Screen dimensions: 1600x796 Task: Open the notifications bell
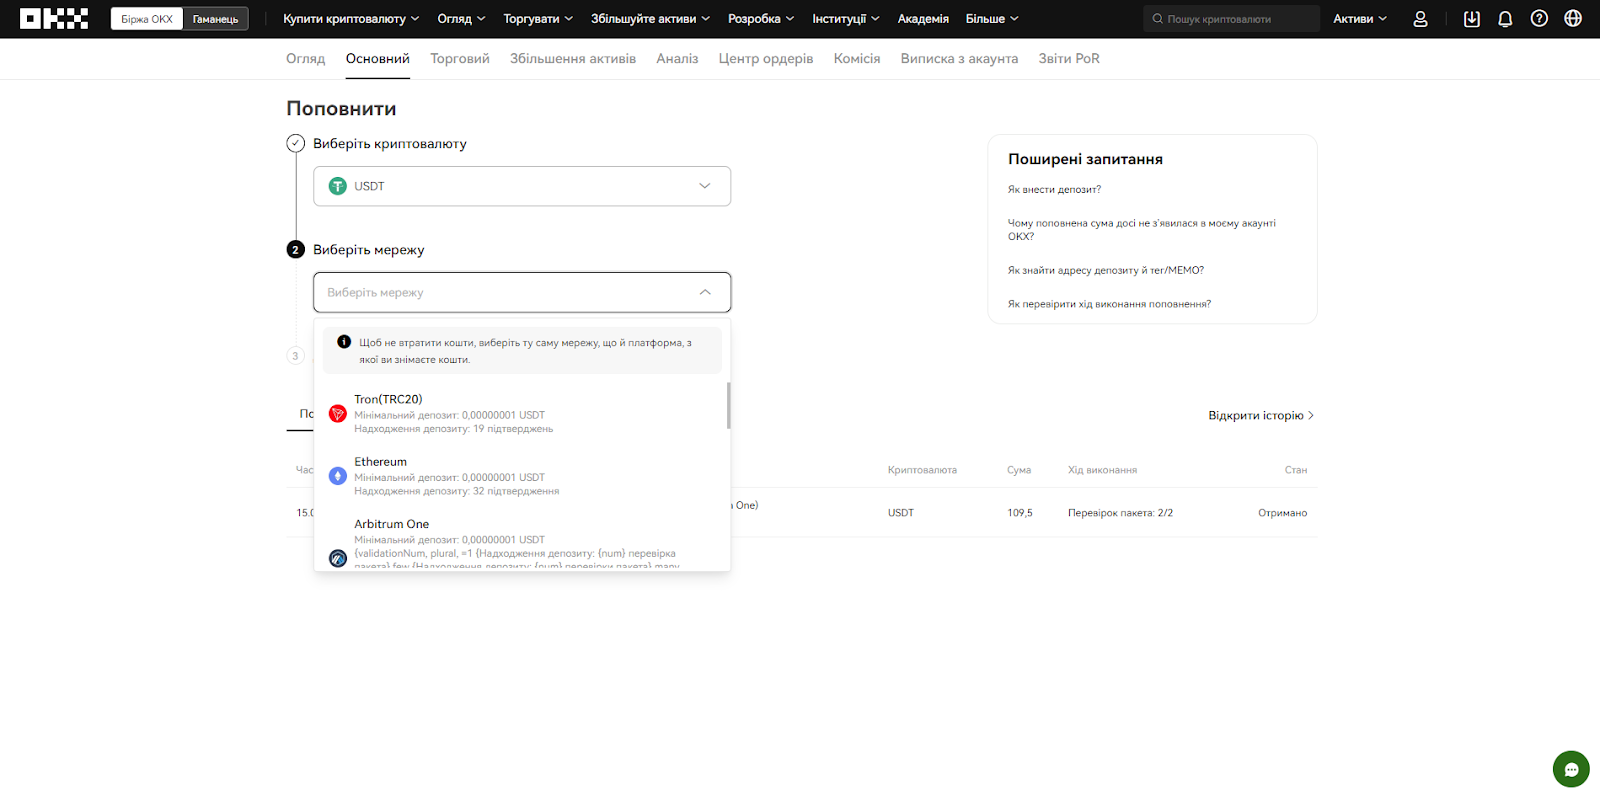(x=1505, y=19)
